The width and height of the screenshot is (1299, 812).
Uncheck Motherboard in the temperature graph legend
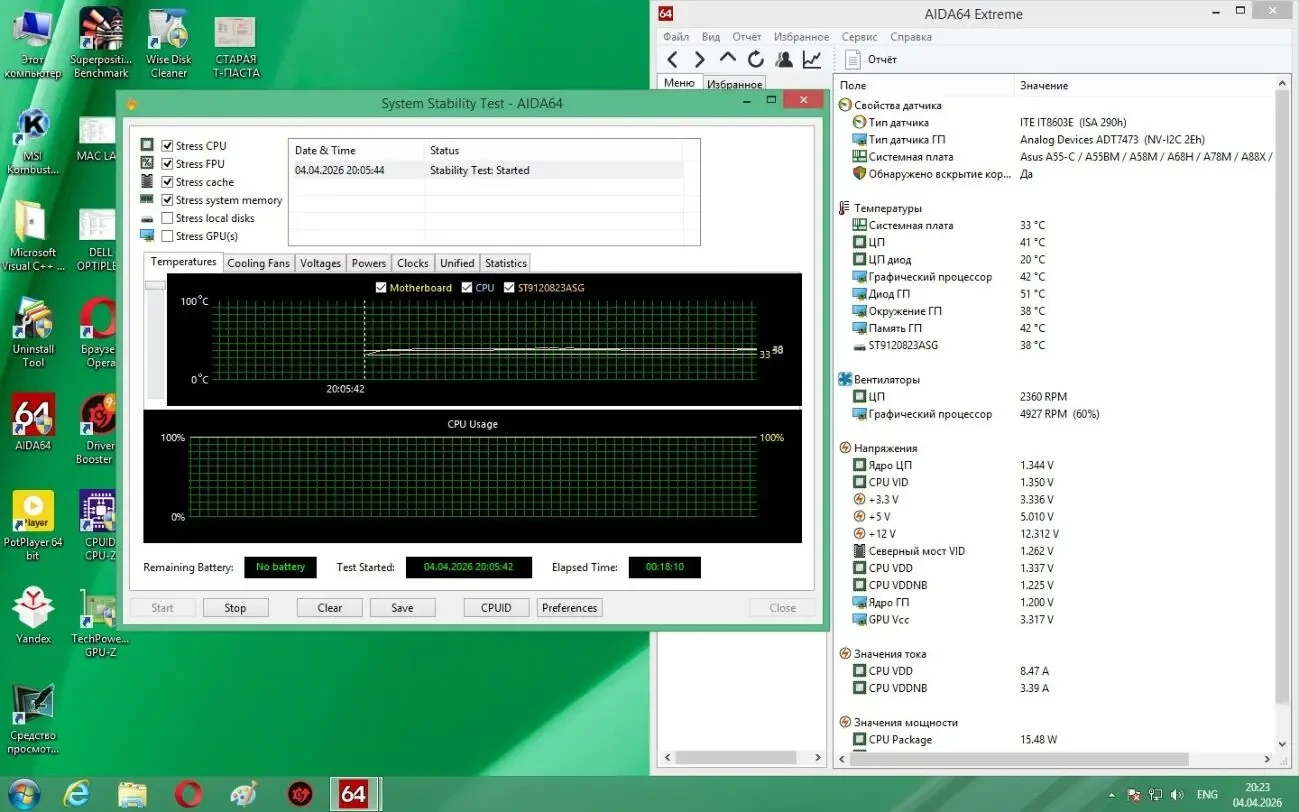pos(380,287)
